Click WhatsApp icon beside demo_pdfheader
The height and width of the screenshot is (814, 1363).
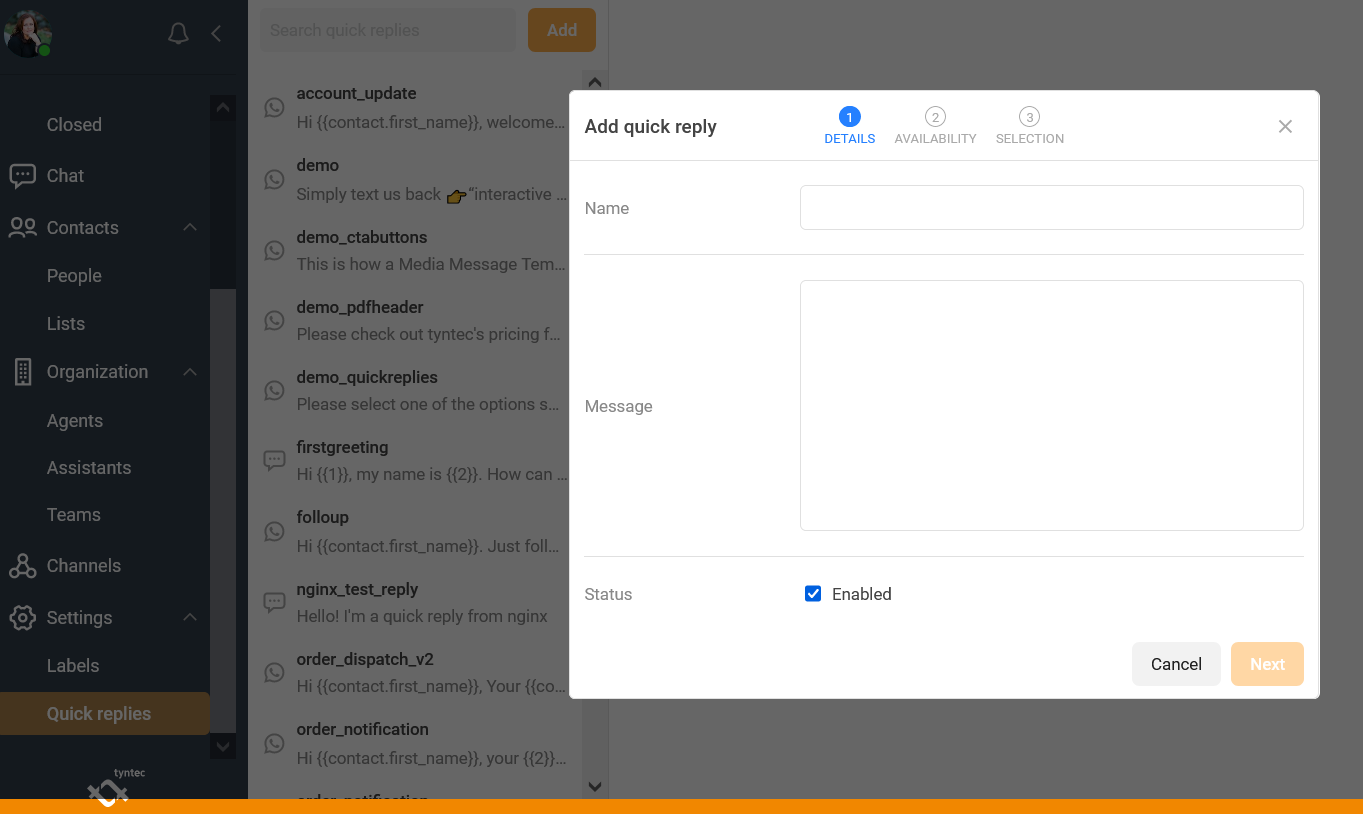click(x=274, y=321)
